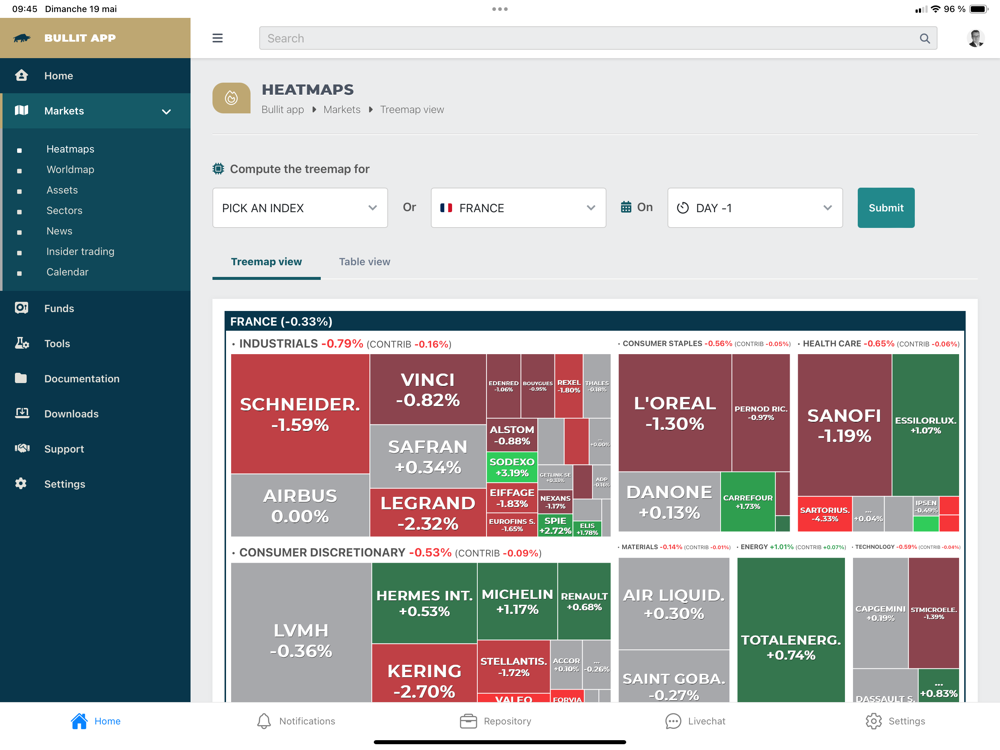The image size is (1000, 750).
Task: Click the Markets breadcrumb link
Action: [x=342, y=110]
